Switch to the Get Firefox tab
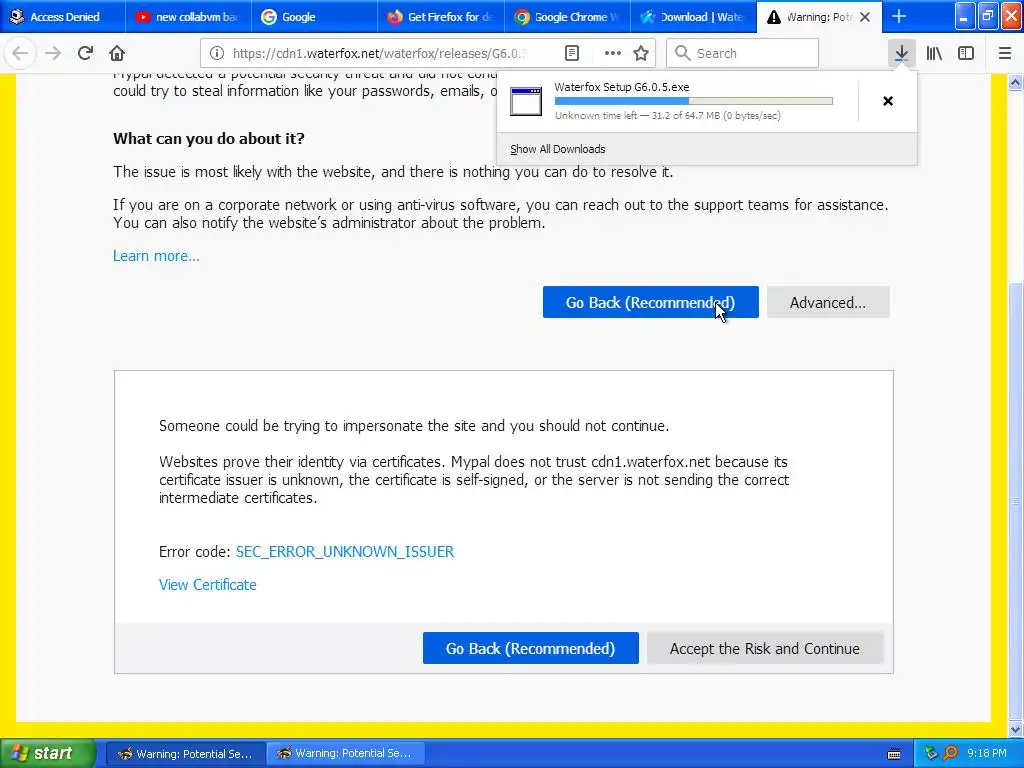The height and width of the screenshot is (768, 1024). [440, 17]
